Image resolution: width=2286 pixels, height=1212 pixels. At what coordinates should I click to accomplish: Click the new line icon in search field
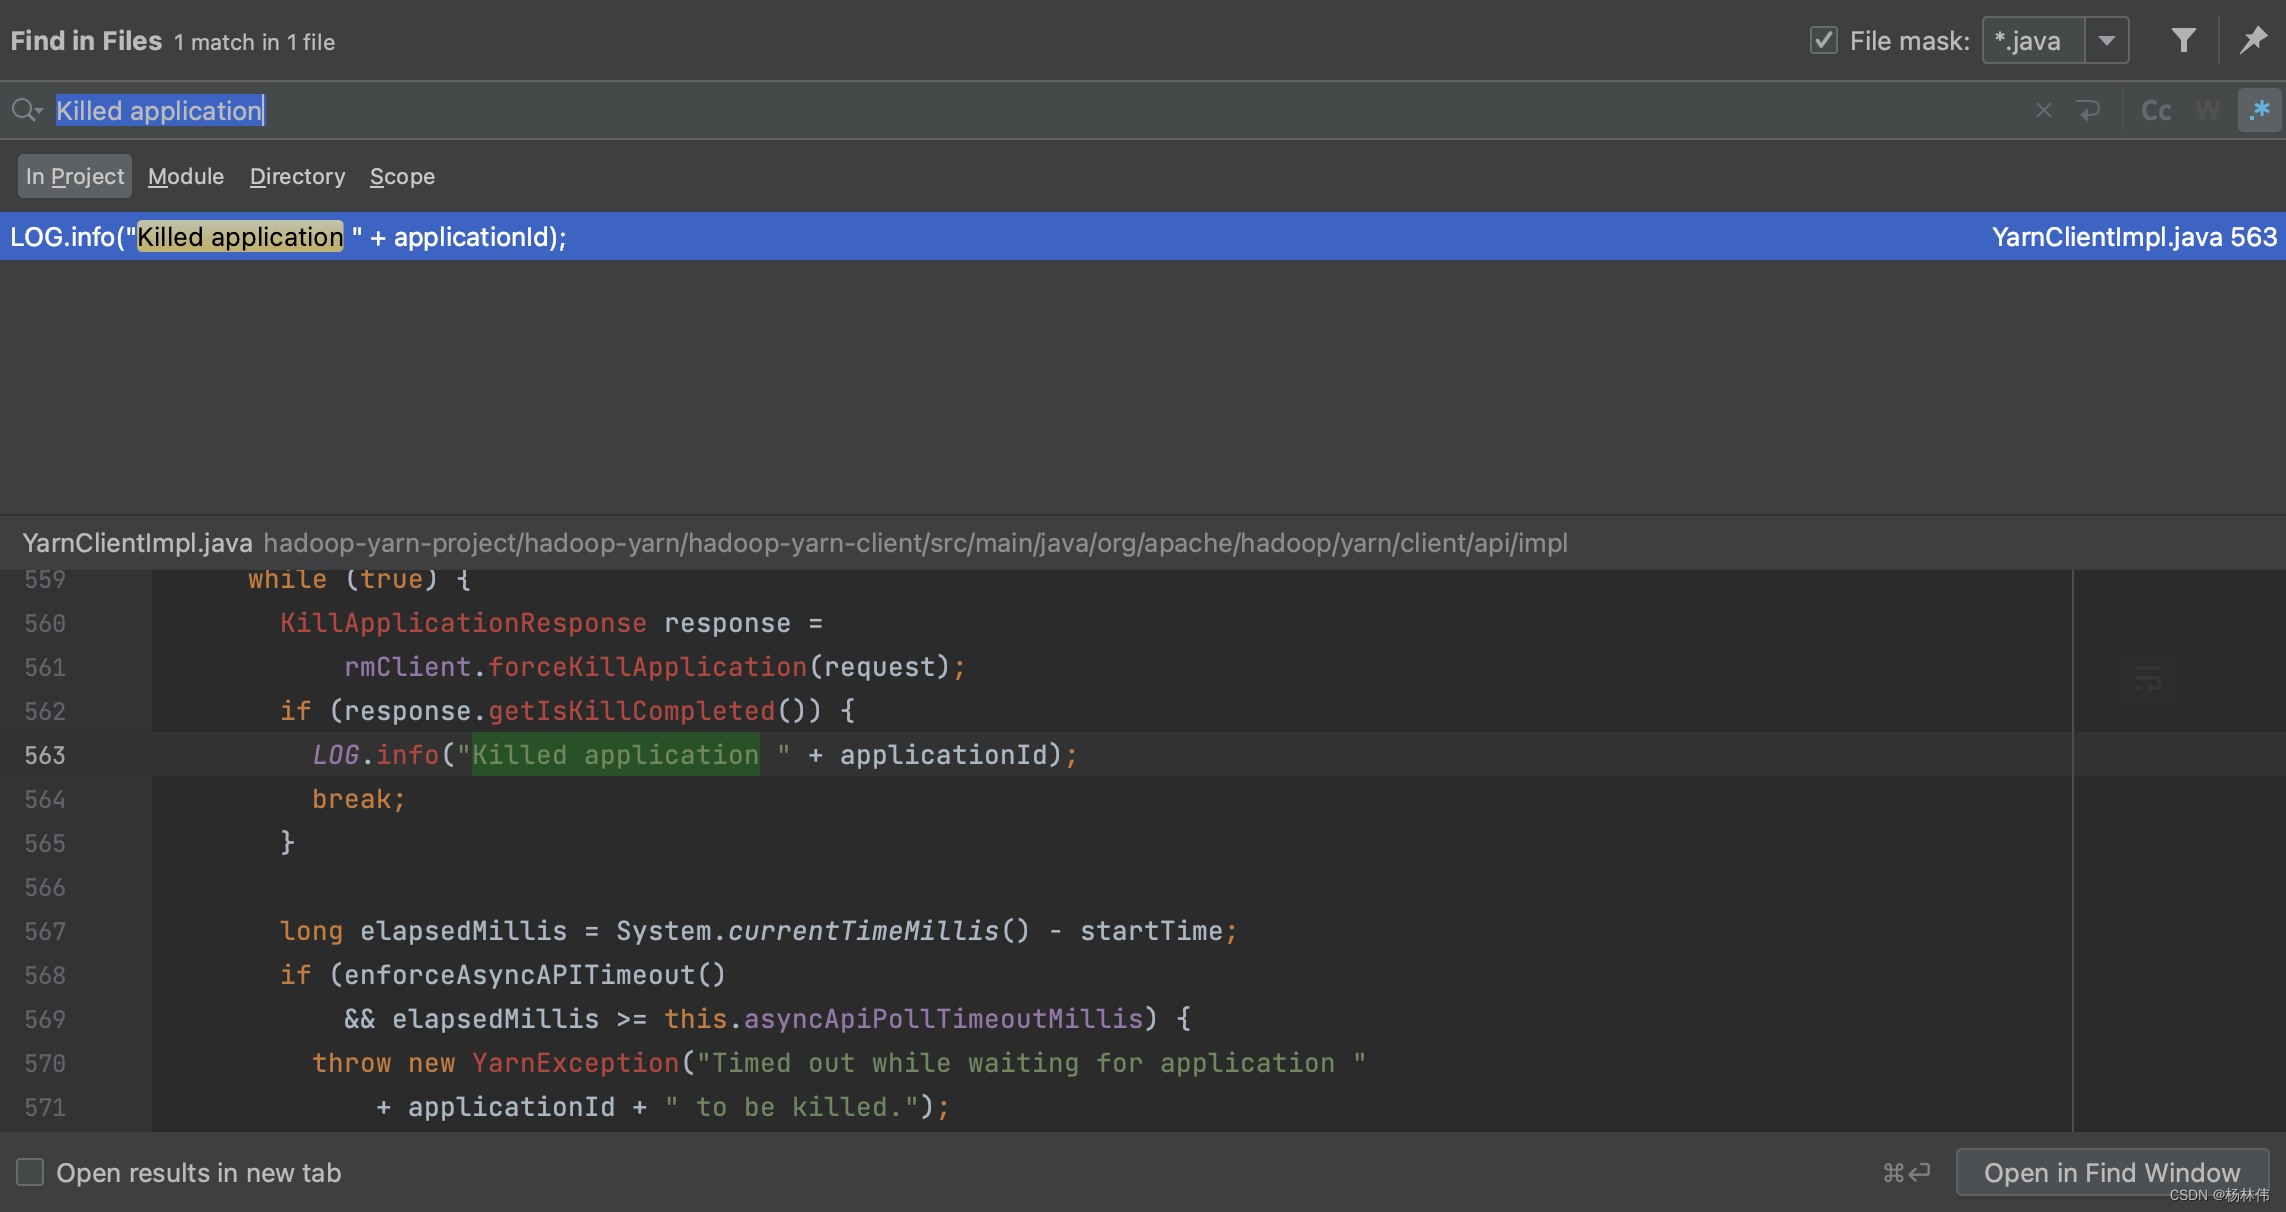coord(2088,110)
